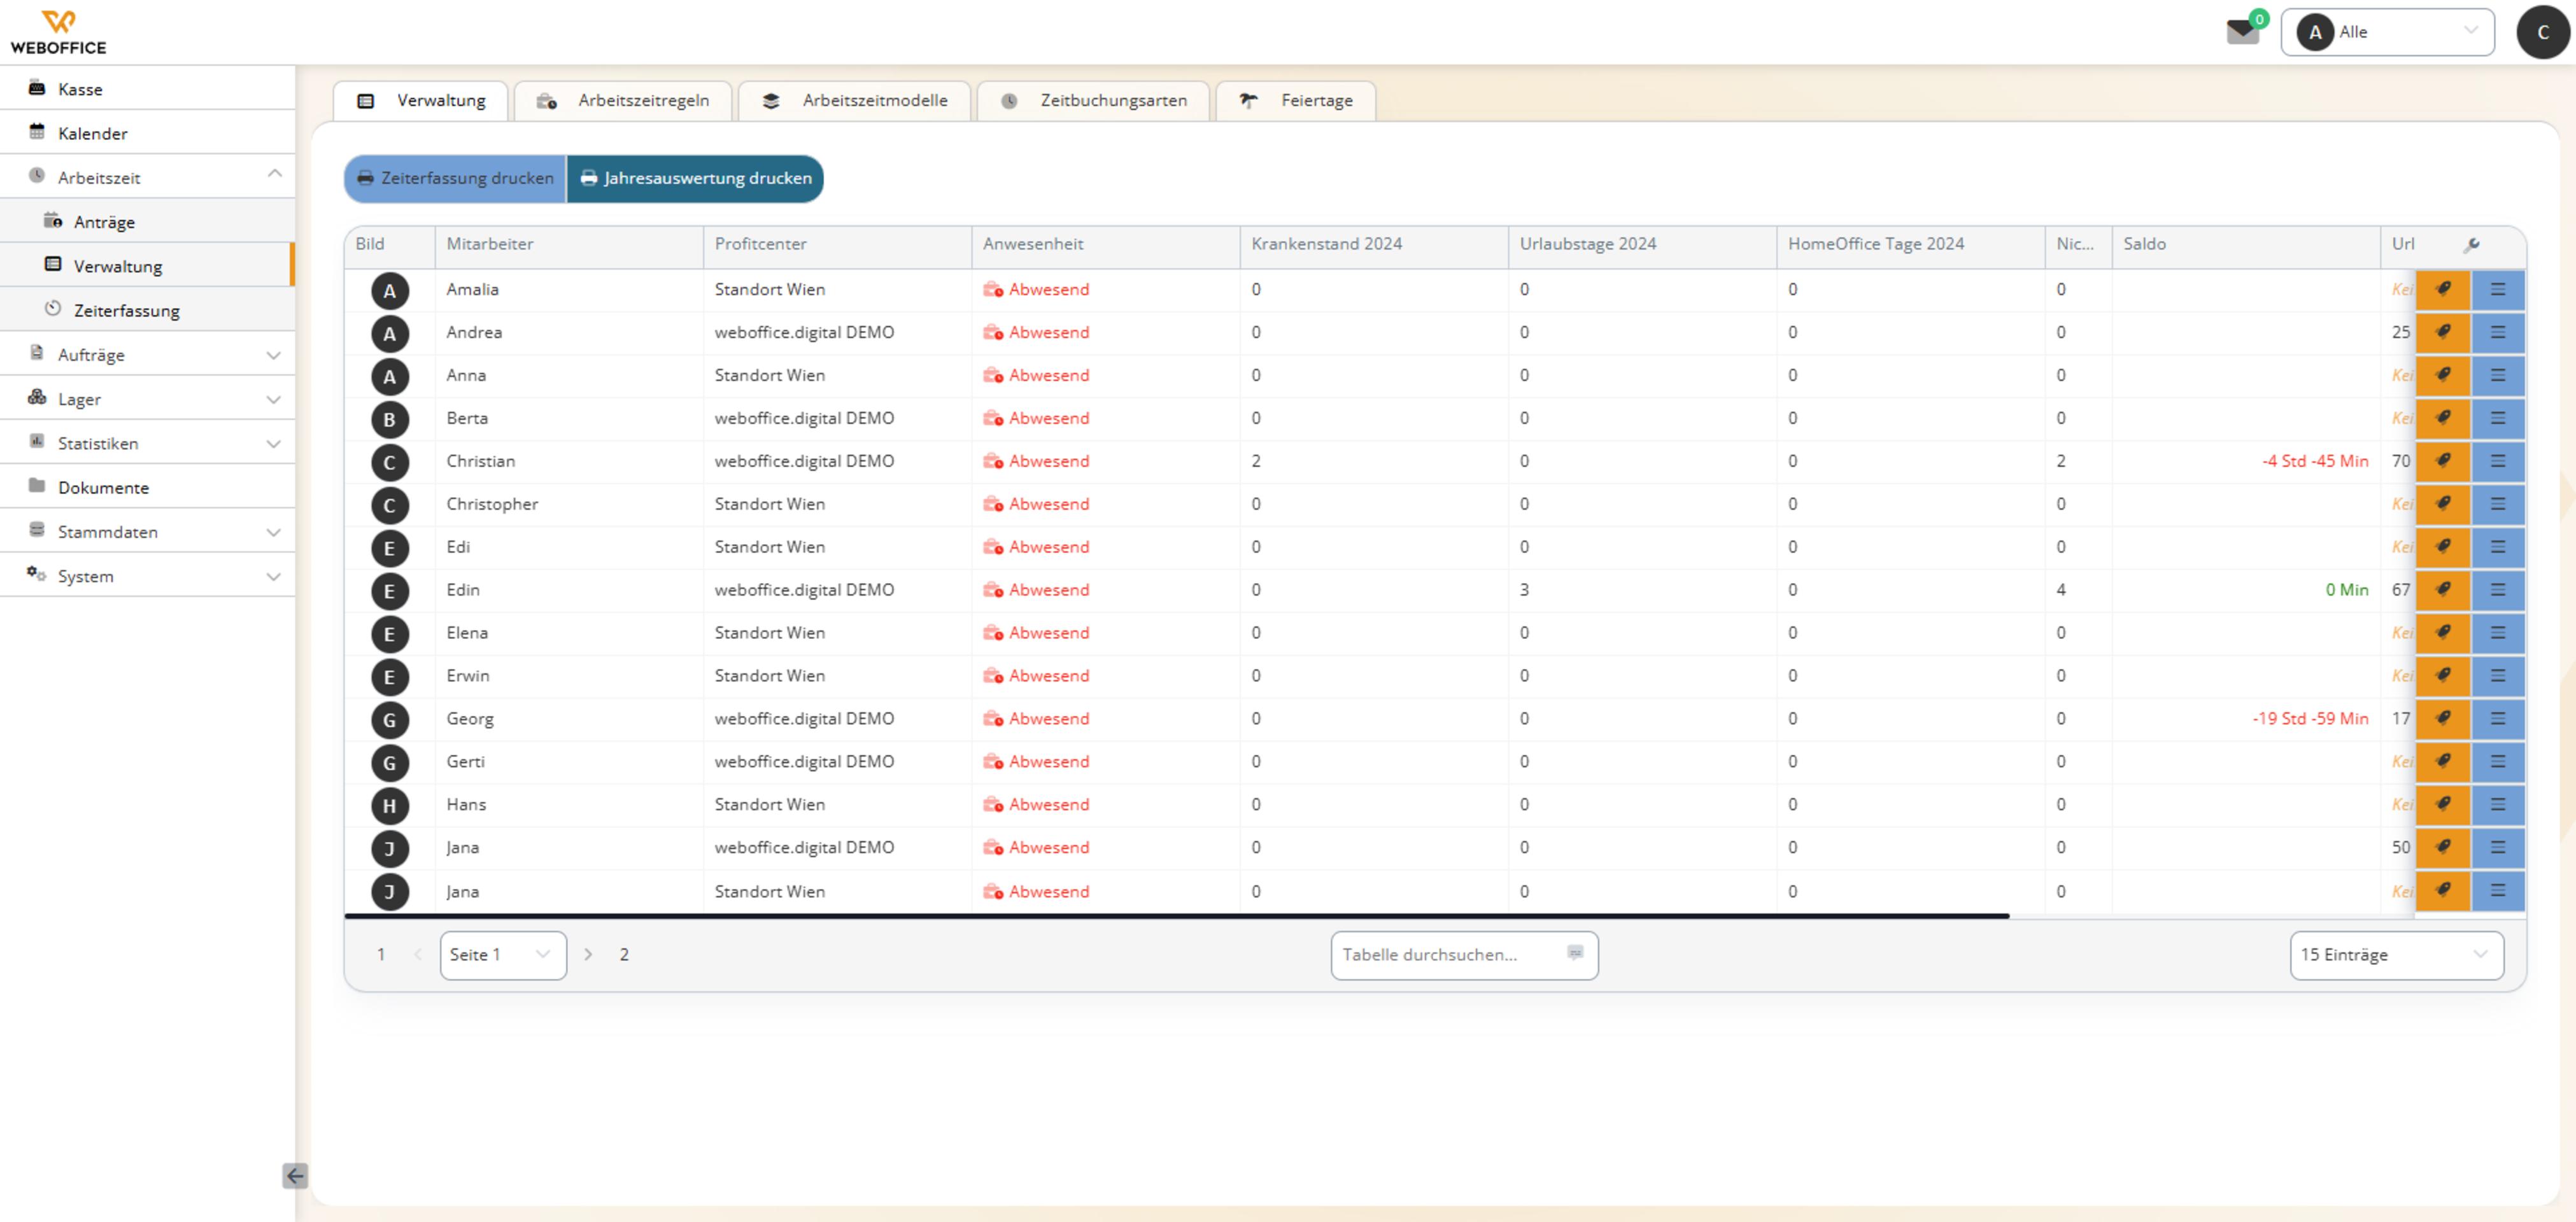Image resolution: width=2576 pixels, height=1222 pixels.
Task: Switch to the Arbeitszeitregeln tab
Action: coord(622,101)
